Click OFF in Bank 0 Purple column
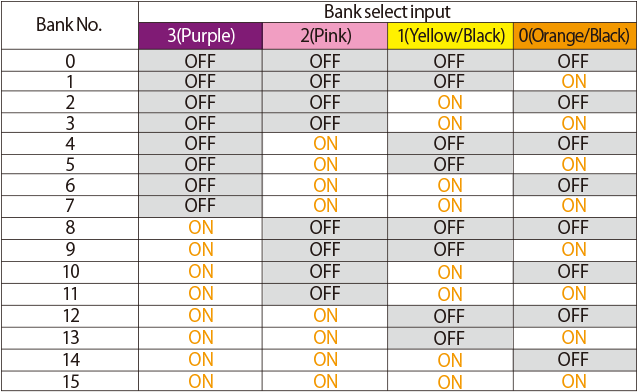This screenshot has height=392, width=640. point(200,61)
